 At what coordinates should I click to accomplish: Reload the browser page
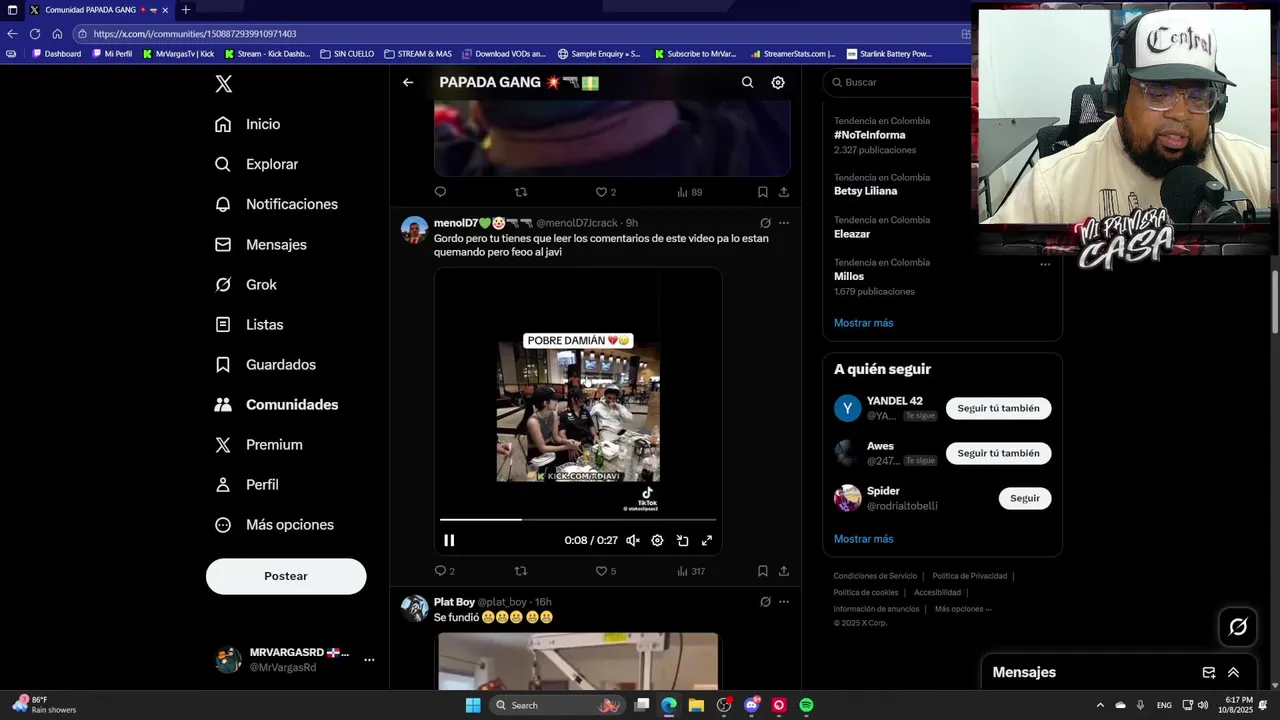tap(35, 33)
